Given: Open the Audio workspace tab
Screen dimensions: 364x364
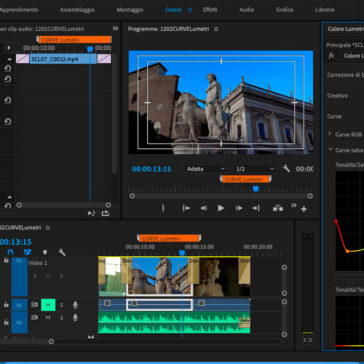Looking at the screenshot, I should [x=247, y=10].
